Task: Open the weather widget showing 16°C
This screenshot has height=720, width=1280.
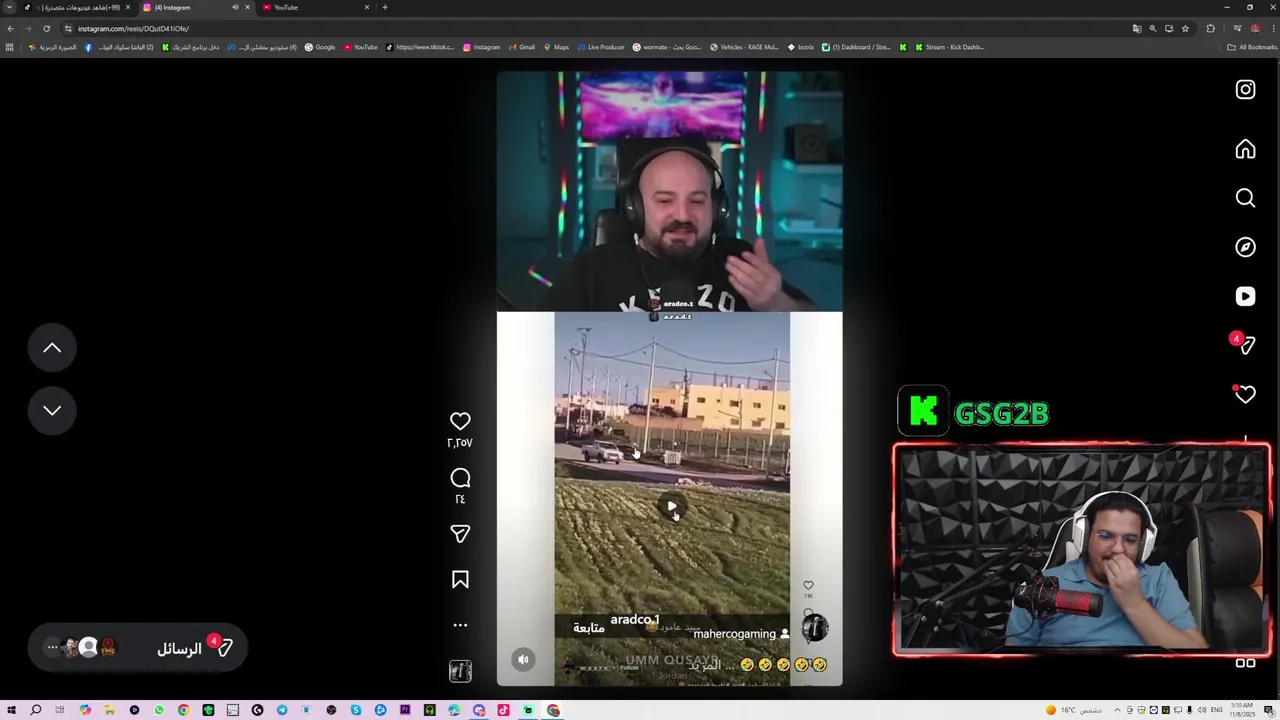Action: (x=1074, y=710)
